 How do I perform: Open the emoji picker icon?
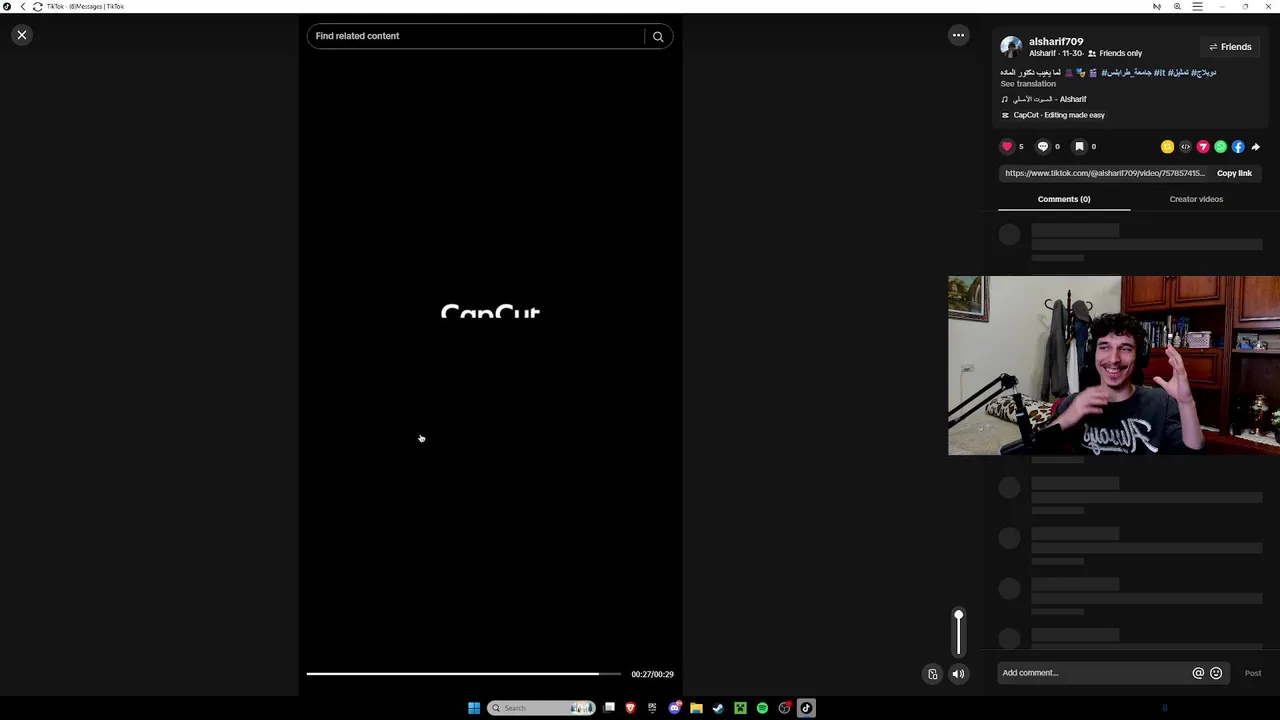[x=1216, y=673]
